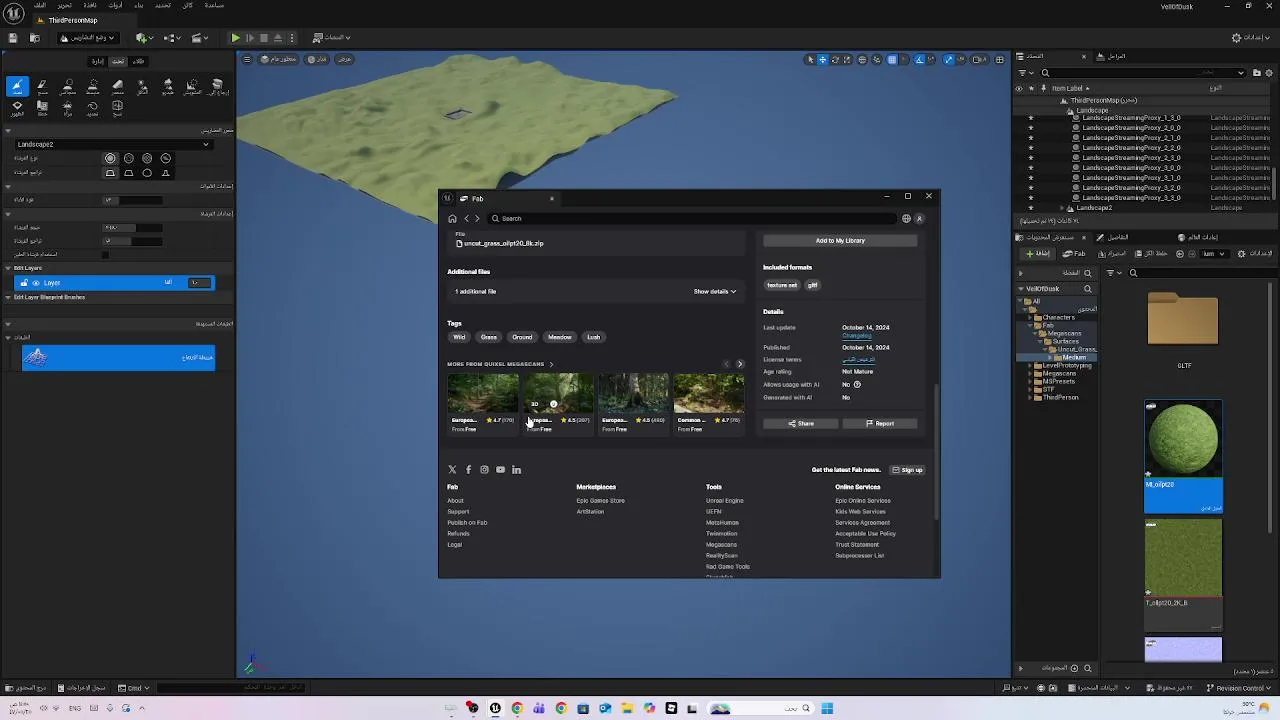1280x720 pixels.
Task: Open the viewport hamburger options menu
Action: [x=247, y=59]
